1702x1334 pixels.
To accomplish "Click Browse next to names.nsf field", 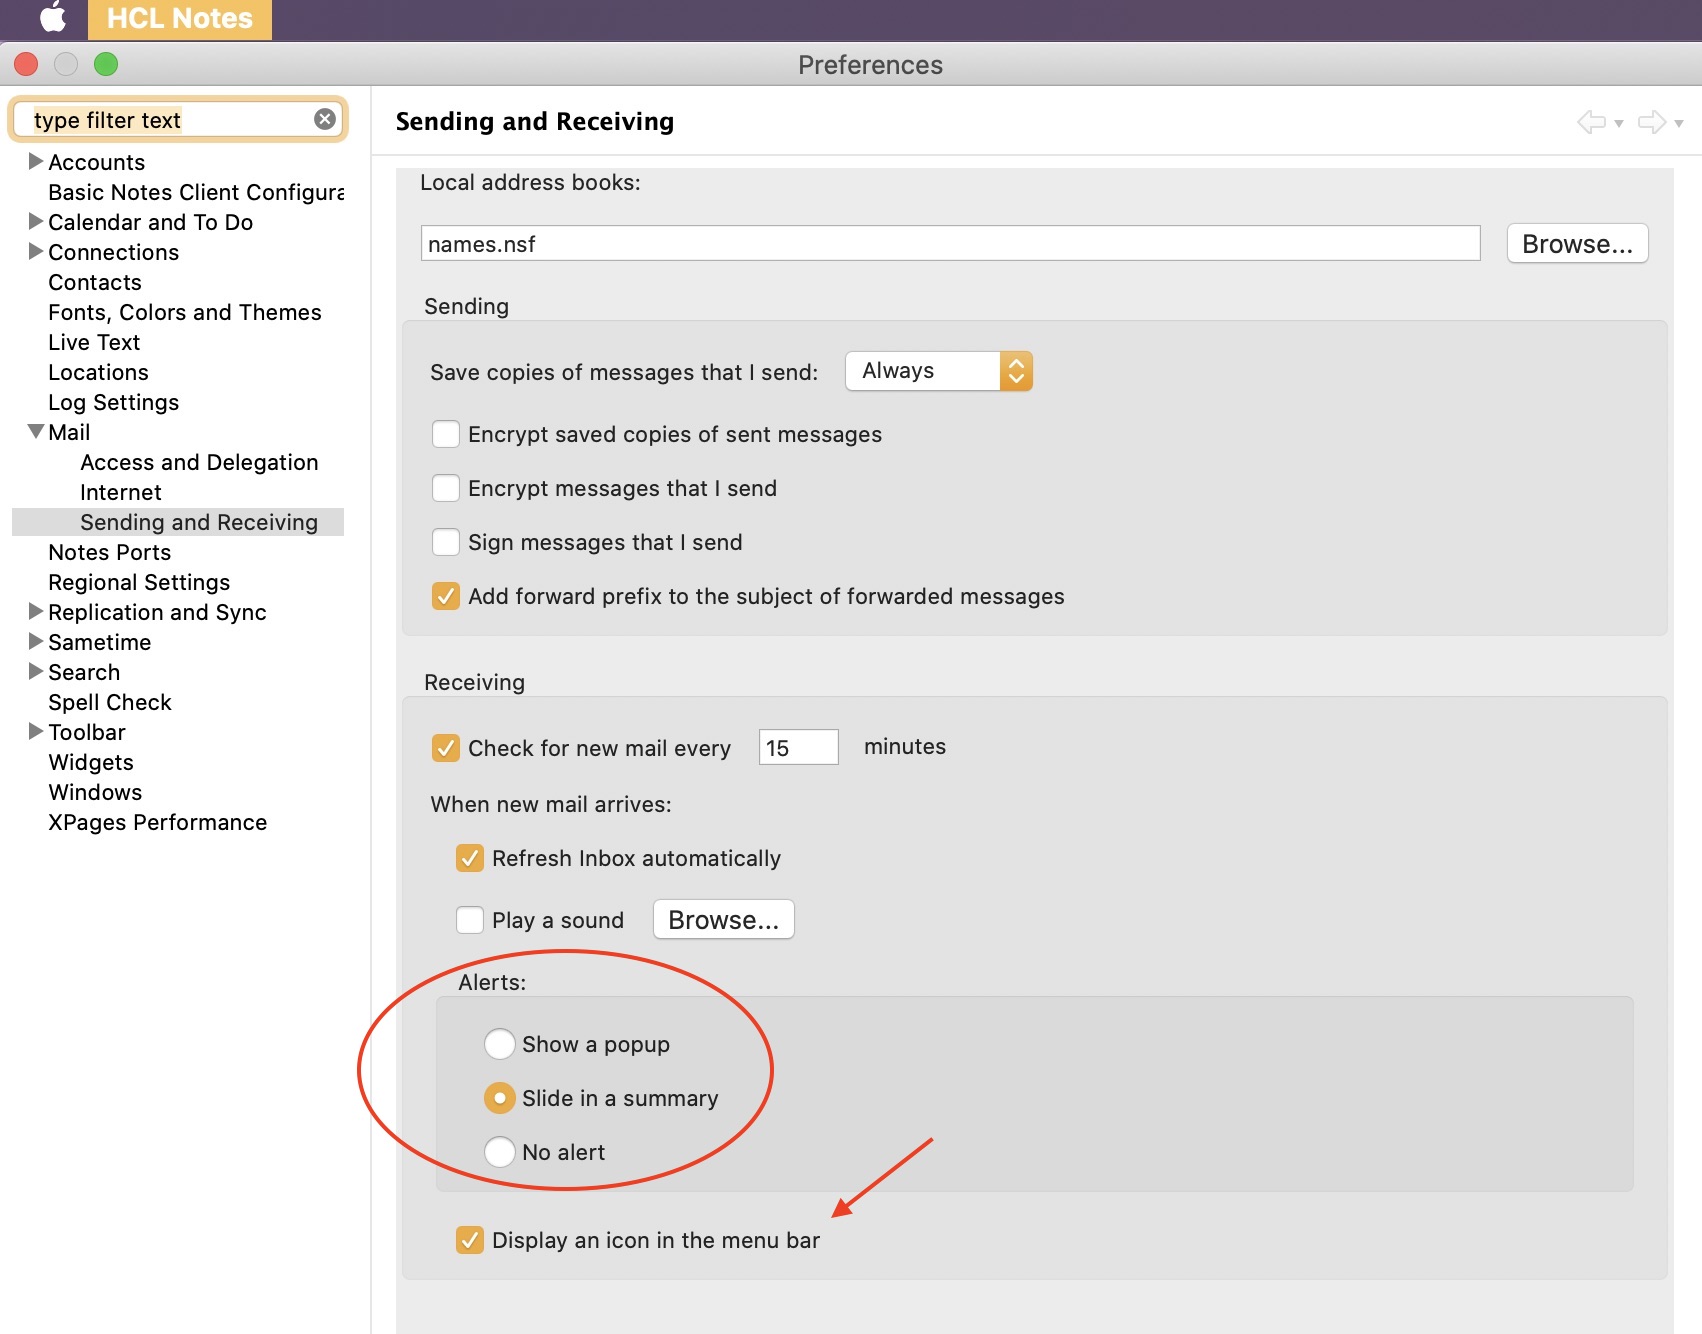I will pyautogui.click(x=1577, y=244).
